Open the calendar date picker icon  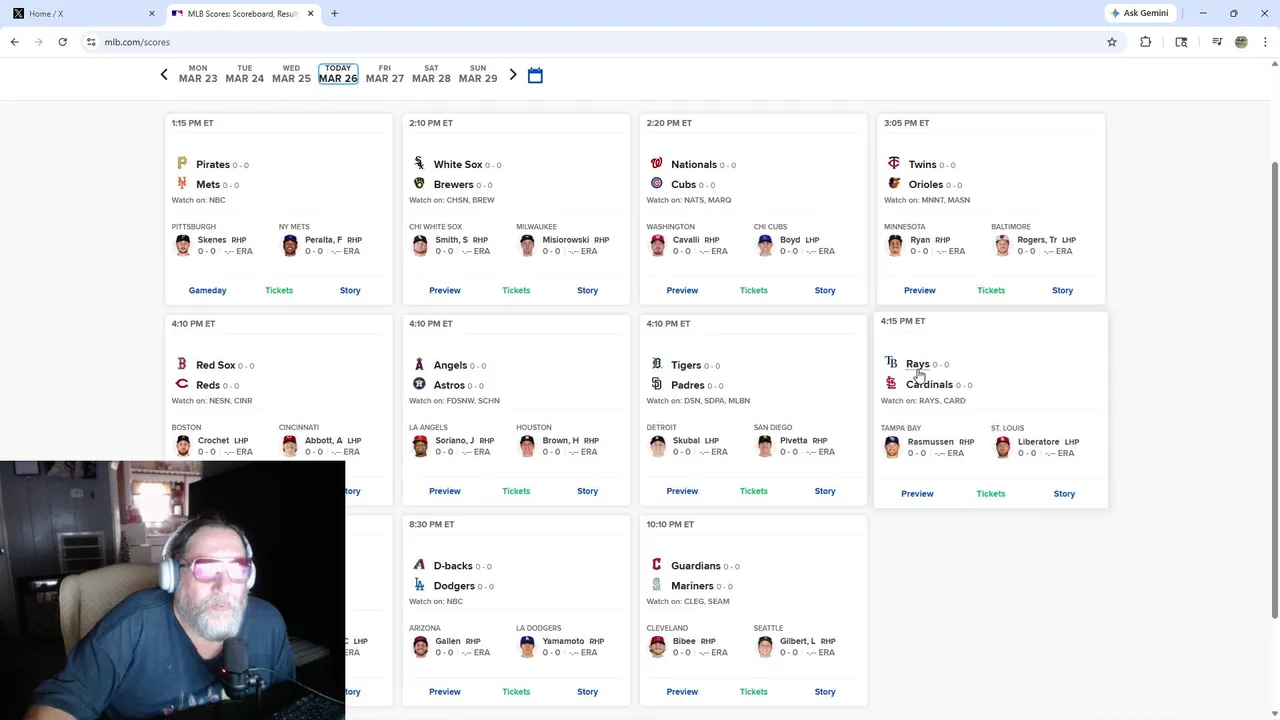coord(535,76)
